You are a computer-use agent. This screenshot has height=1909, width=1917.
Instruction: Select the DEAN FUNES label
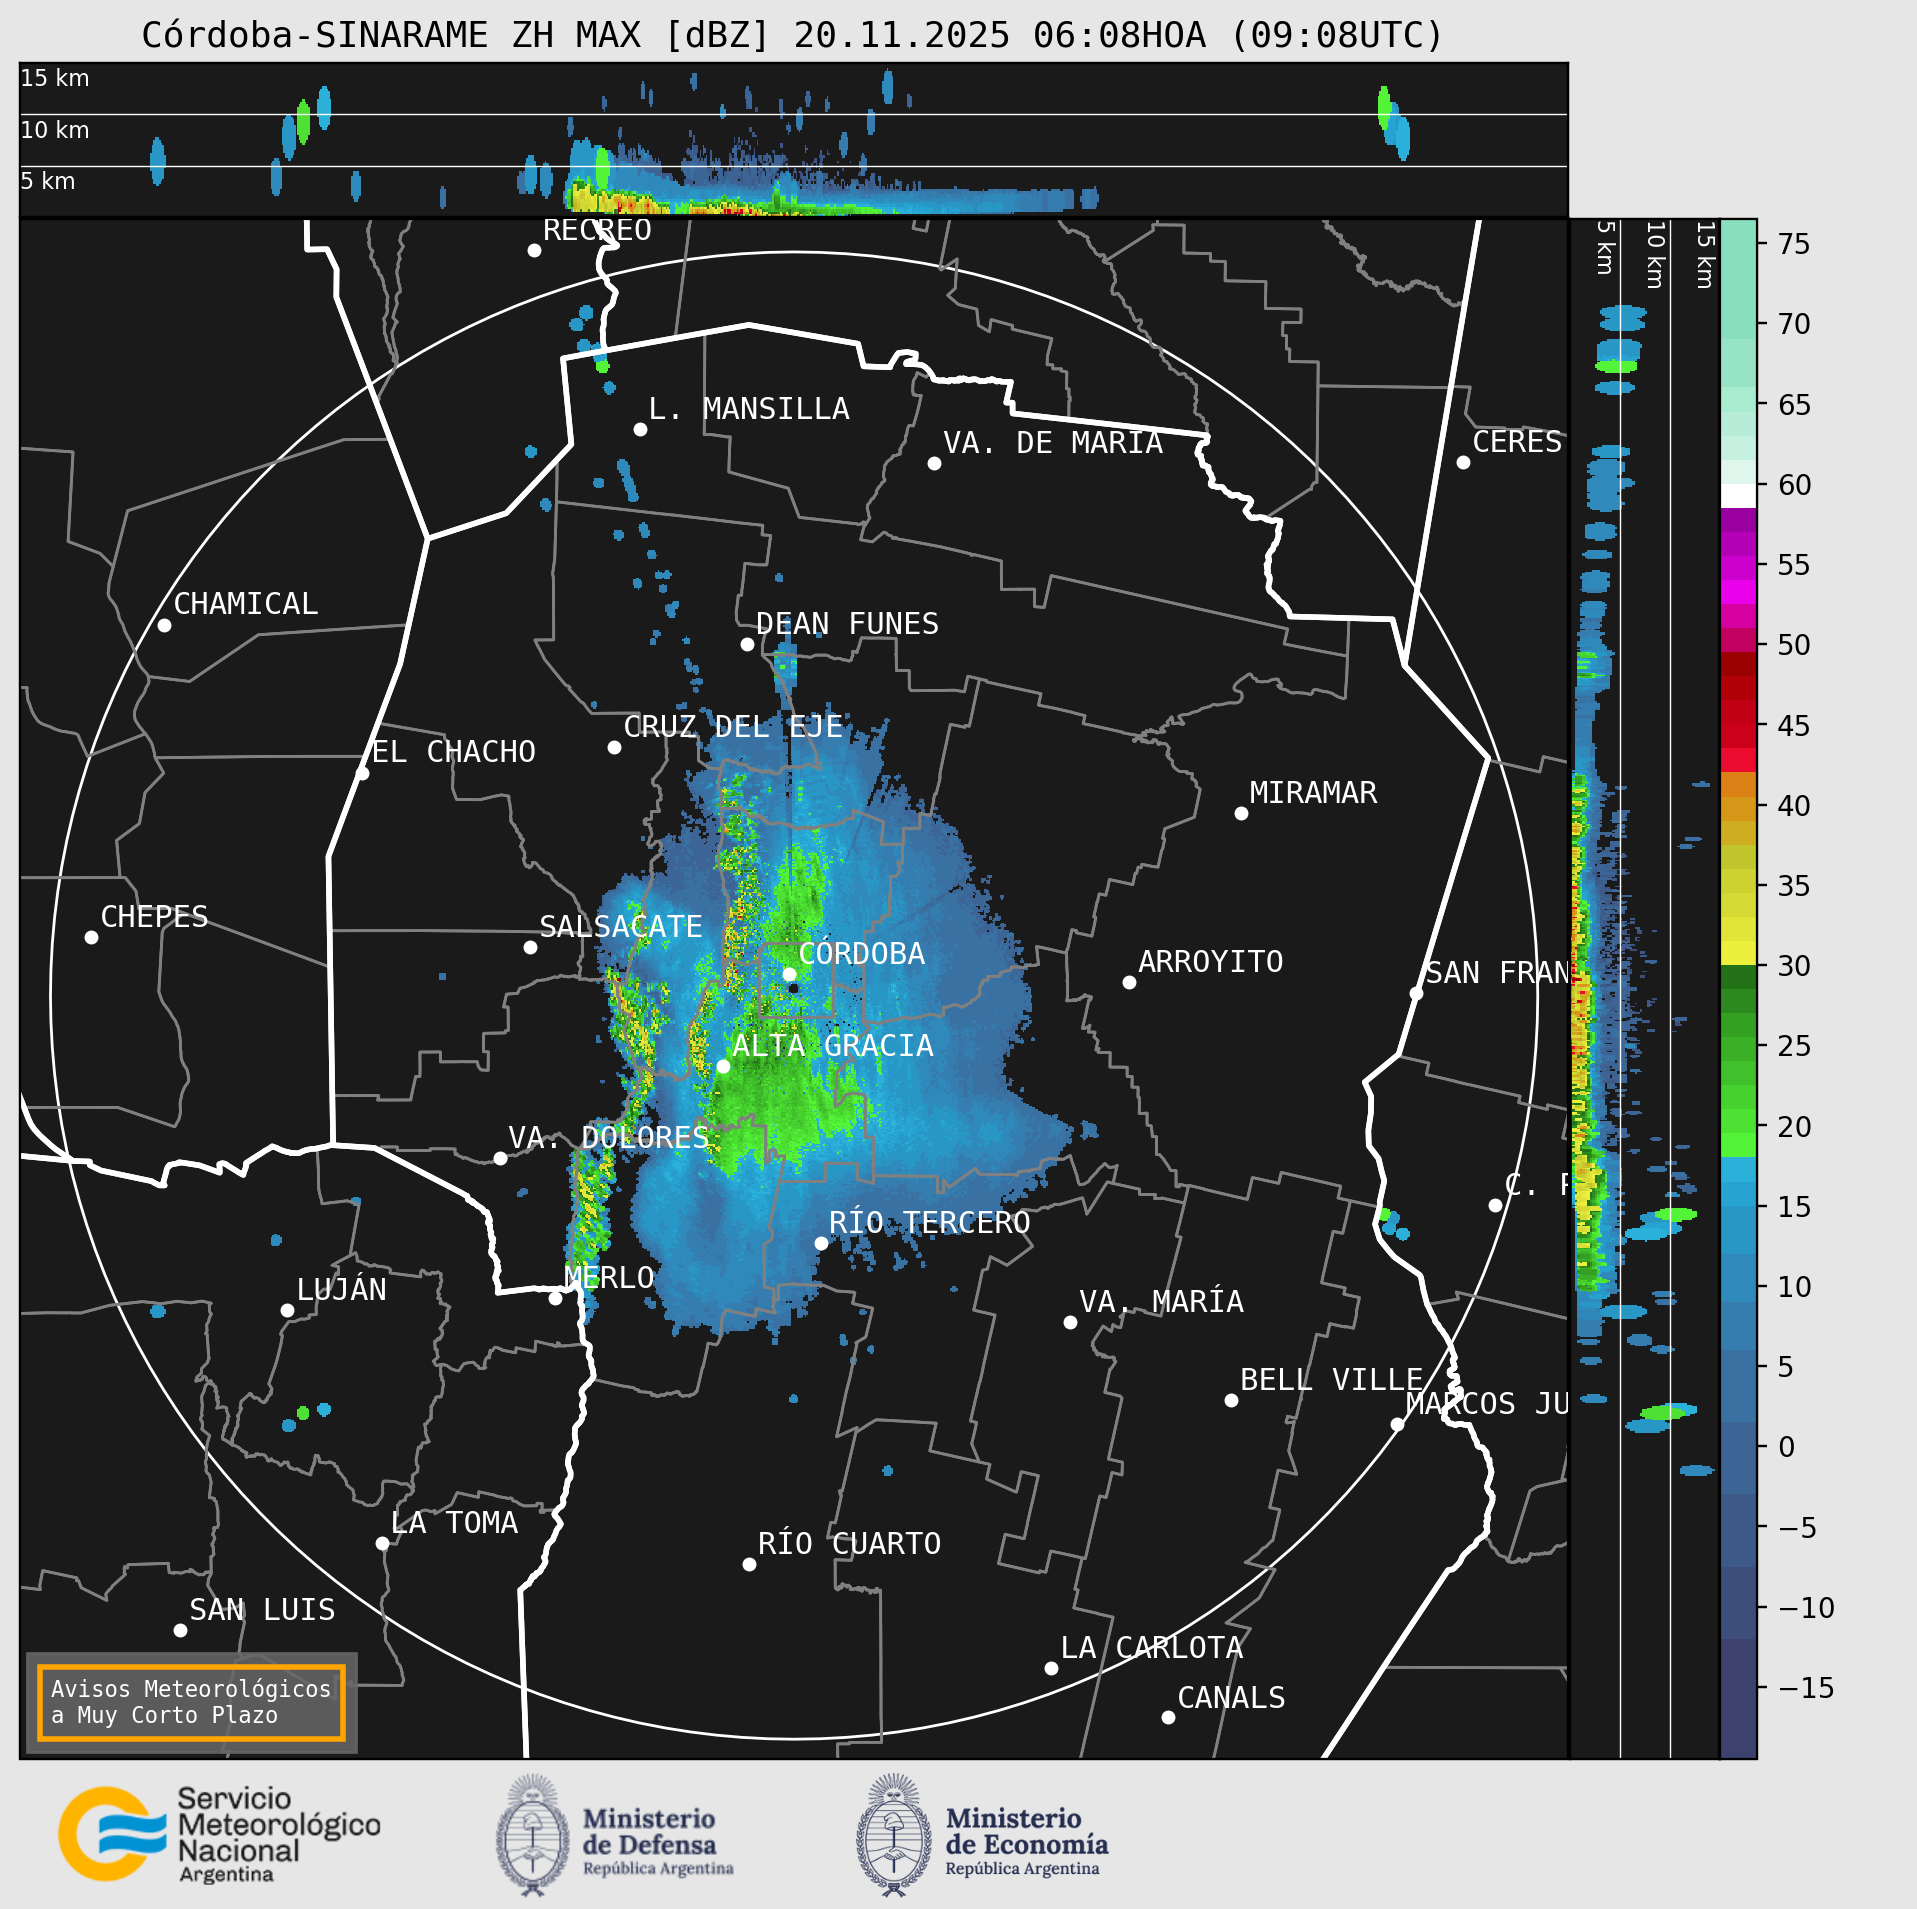[847, 624]
